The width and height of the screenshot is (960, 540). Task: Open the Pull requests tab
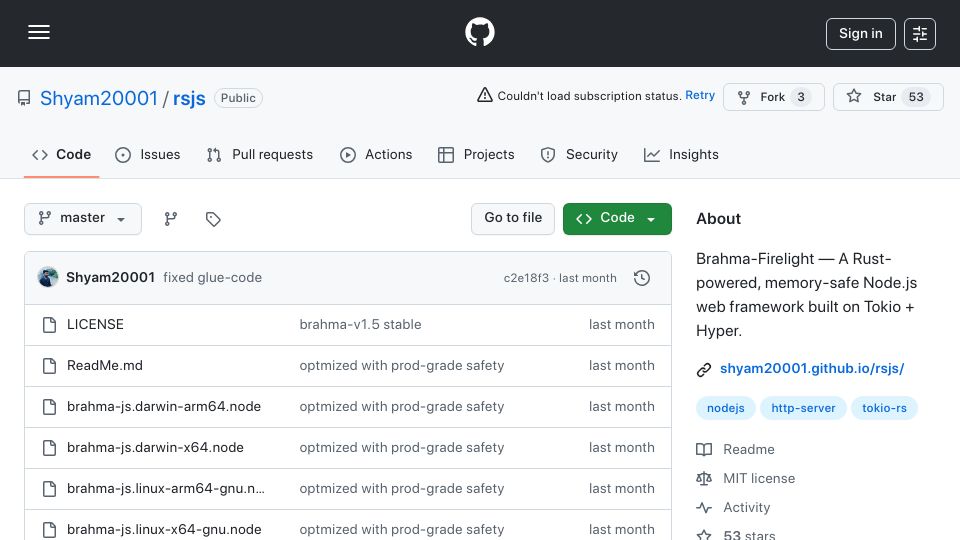click(260, 154)
